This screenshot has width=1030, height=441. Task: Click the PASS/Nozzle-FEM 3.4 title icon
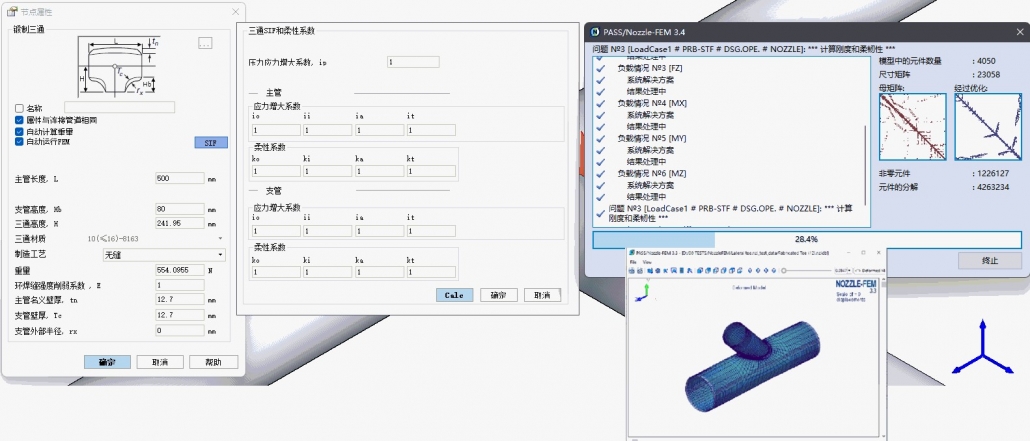tap(594, 32)
